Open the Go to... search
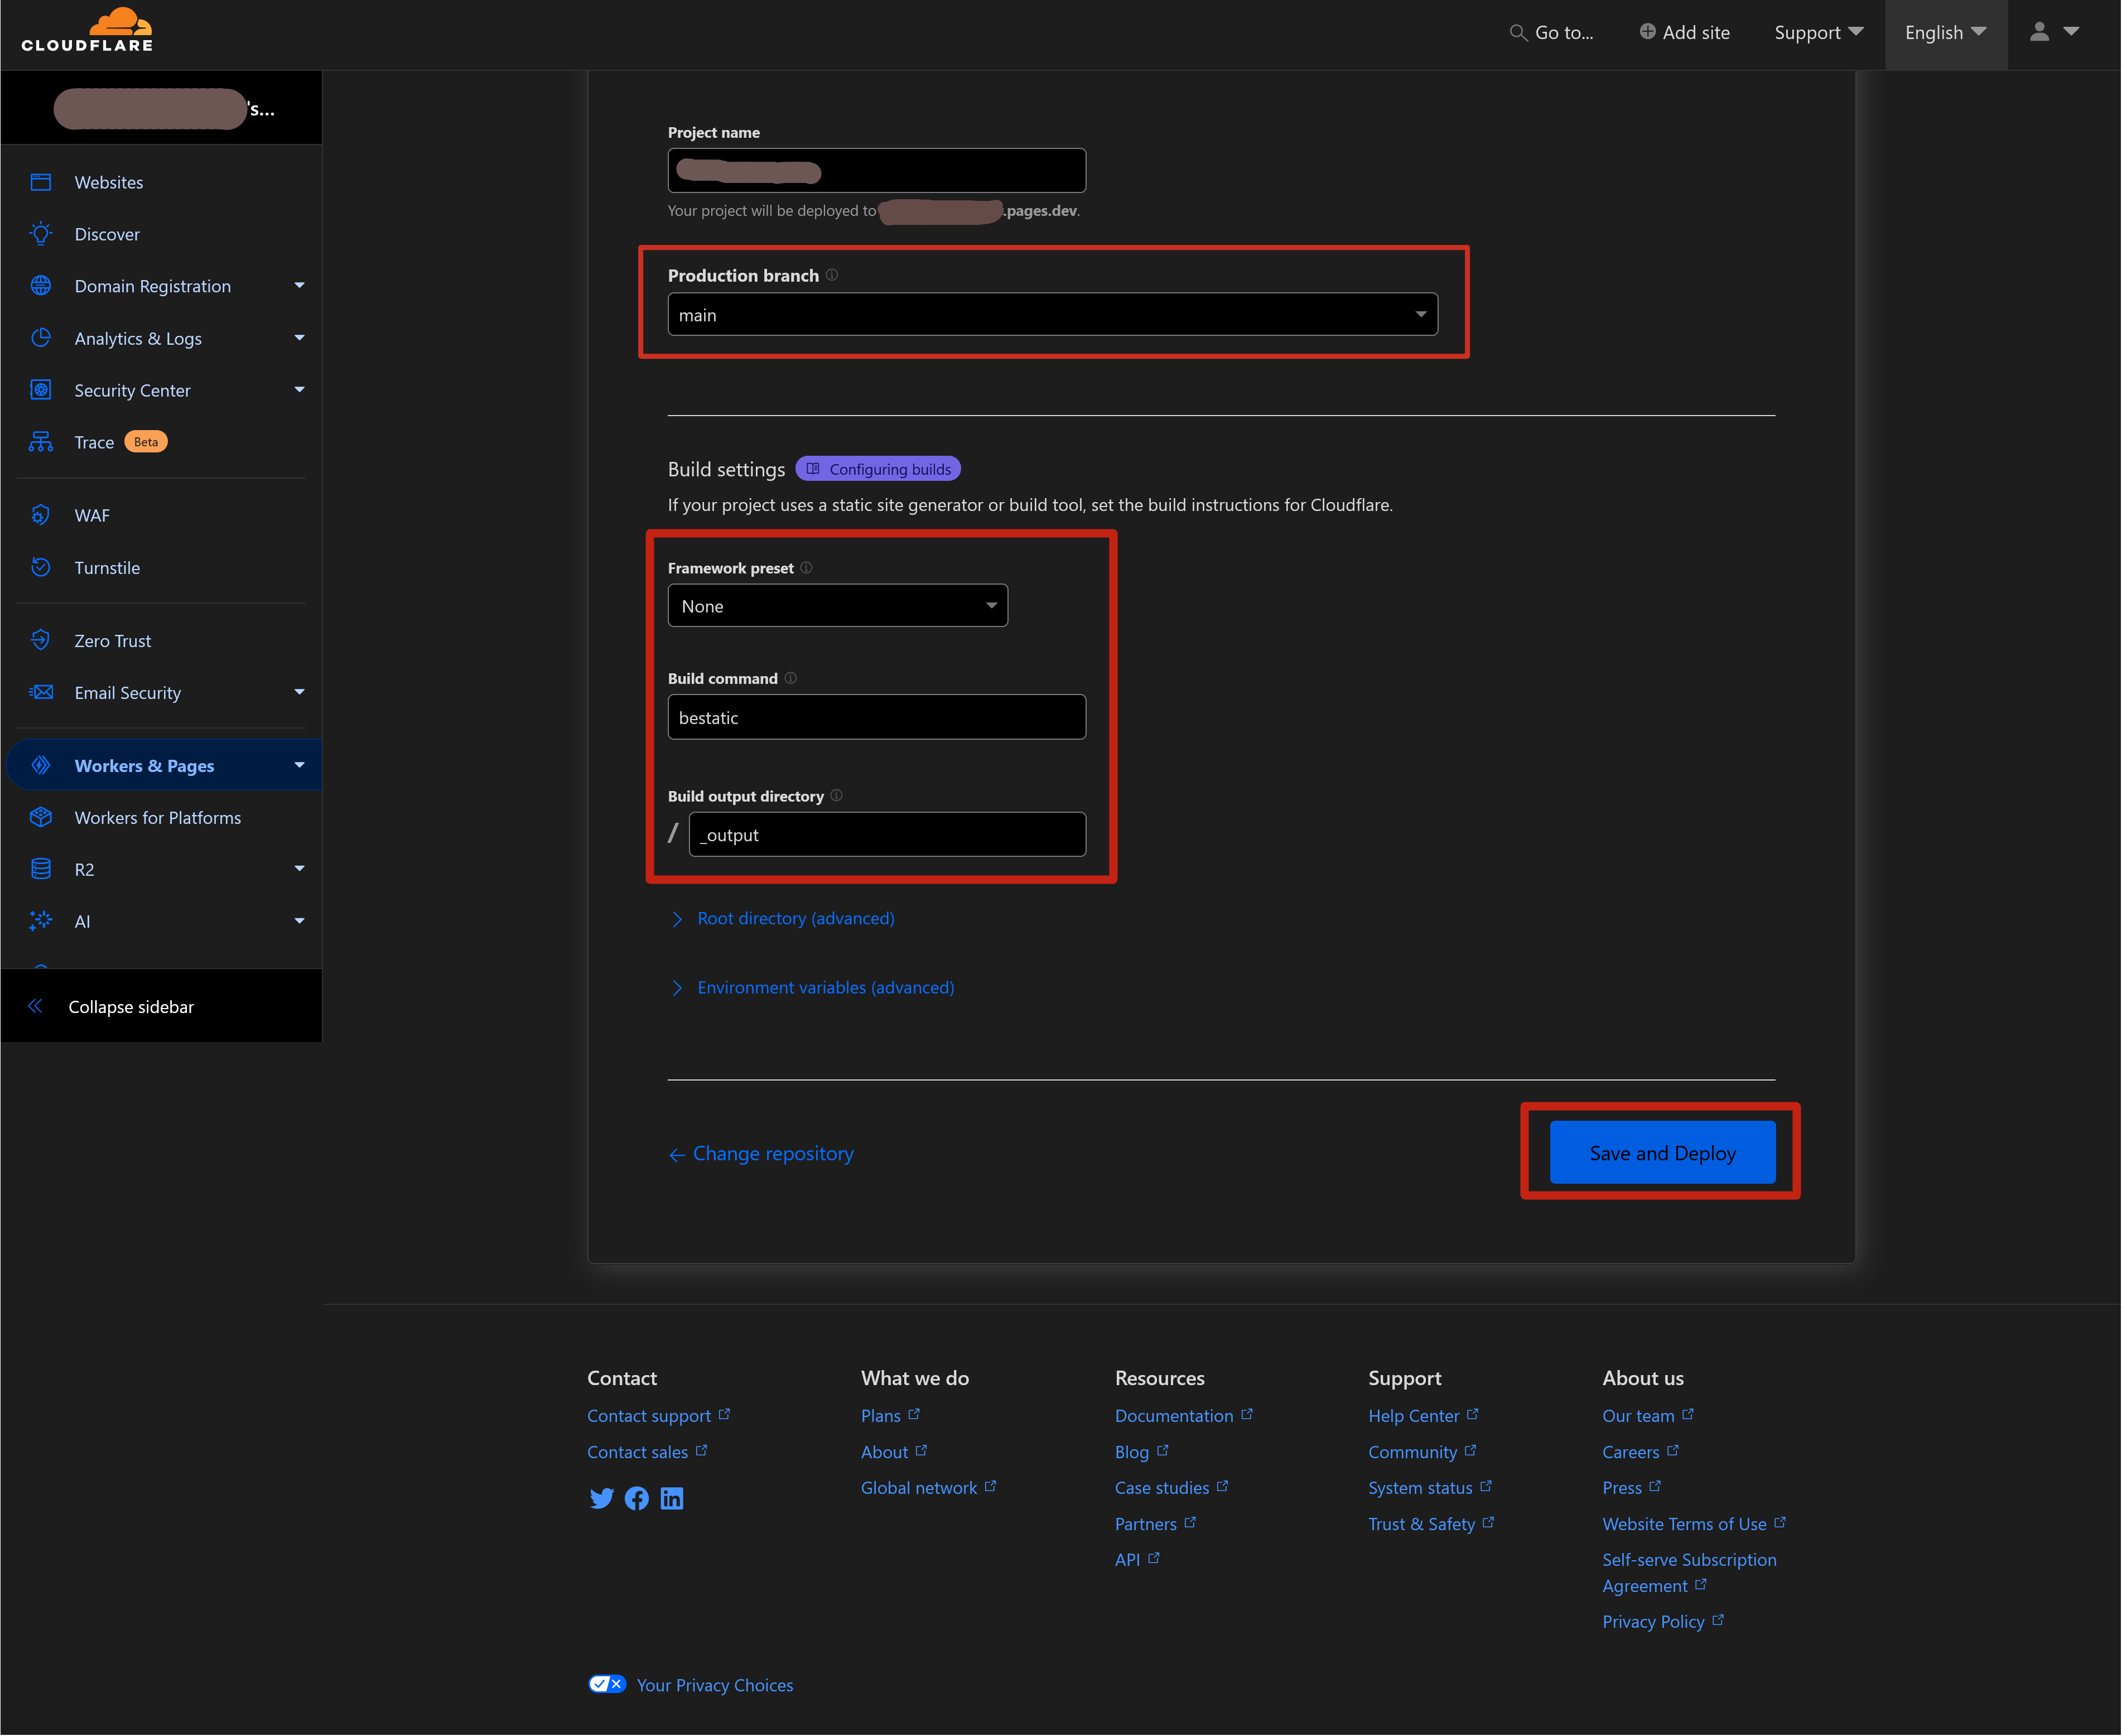This screenshot has height=1736, width=2122. [1552, 32]
